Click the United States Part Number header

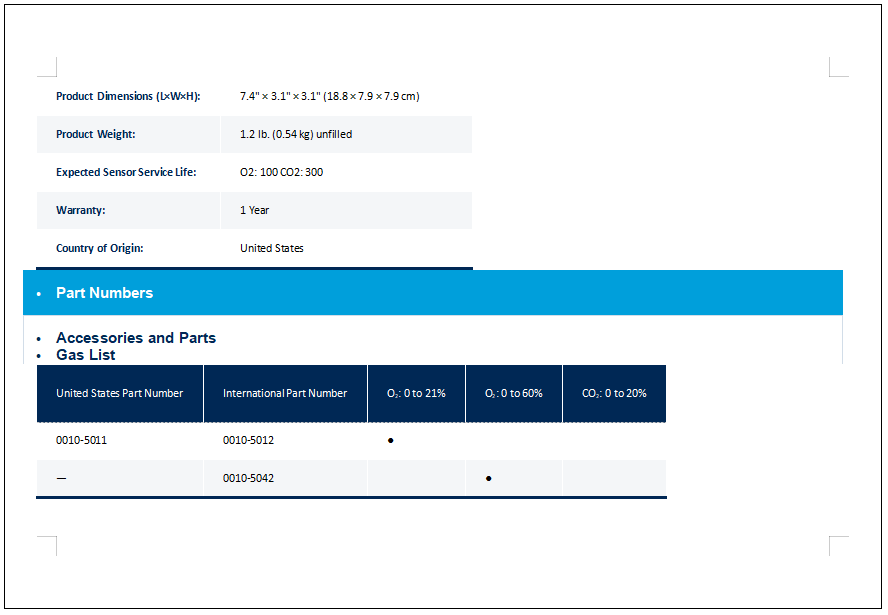[119, 393]
